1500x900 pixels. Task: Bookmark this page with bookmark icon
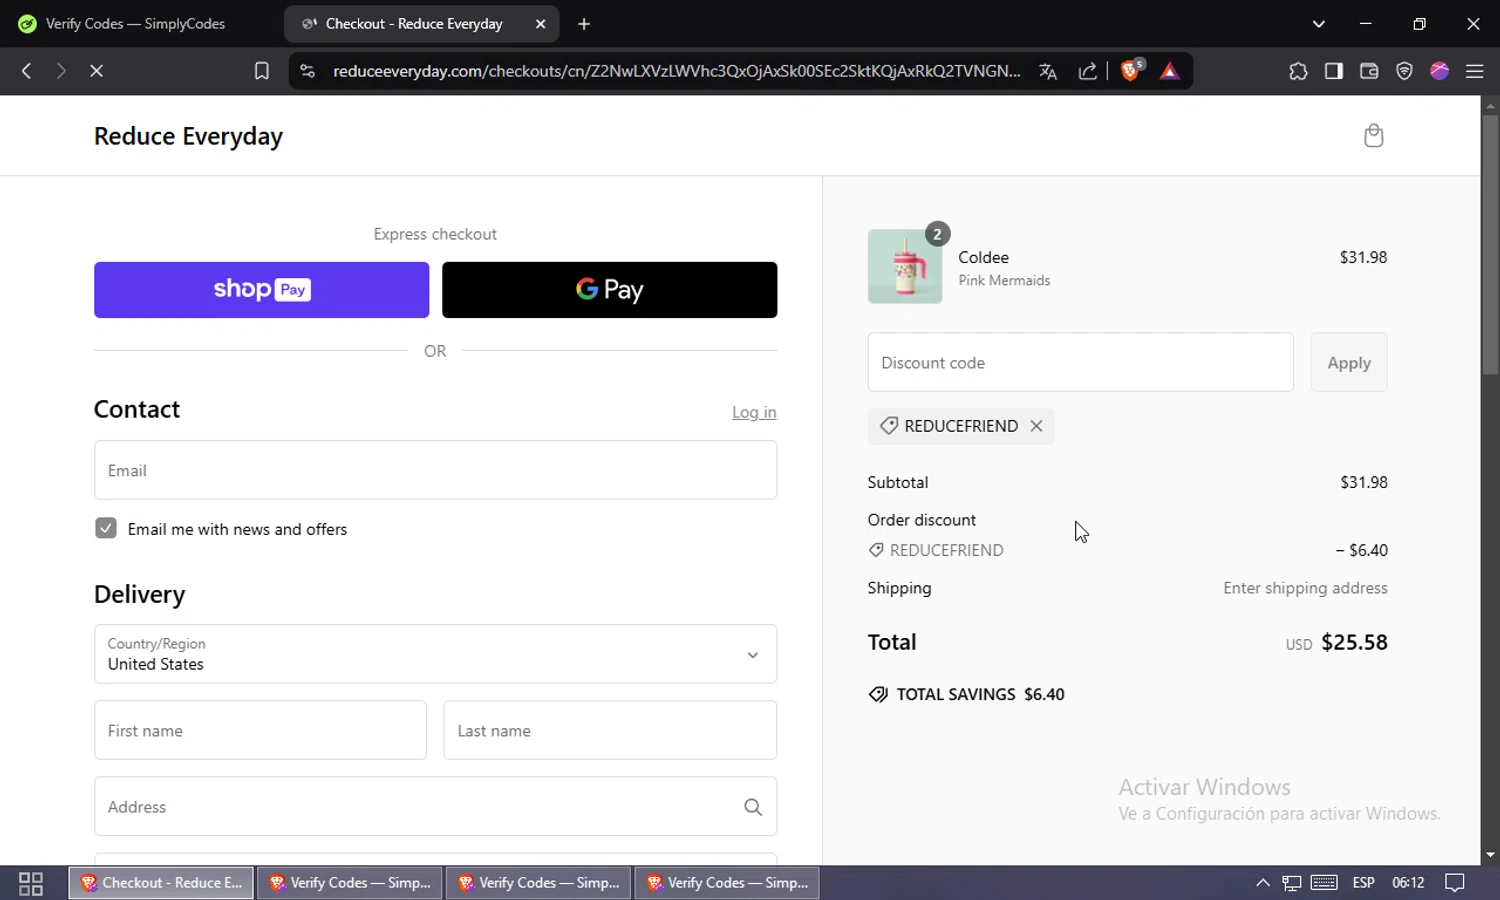coord(262,71)
